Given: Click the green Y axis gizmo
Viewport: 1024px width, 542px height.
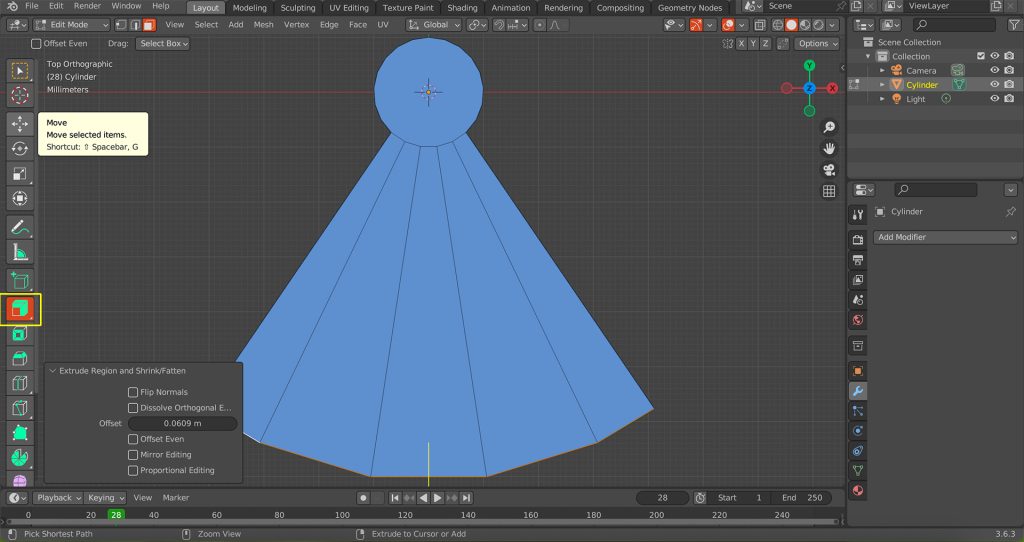Looking at the screenshot, I should tap(809, 65).
